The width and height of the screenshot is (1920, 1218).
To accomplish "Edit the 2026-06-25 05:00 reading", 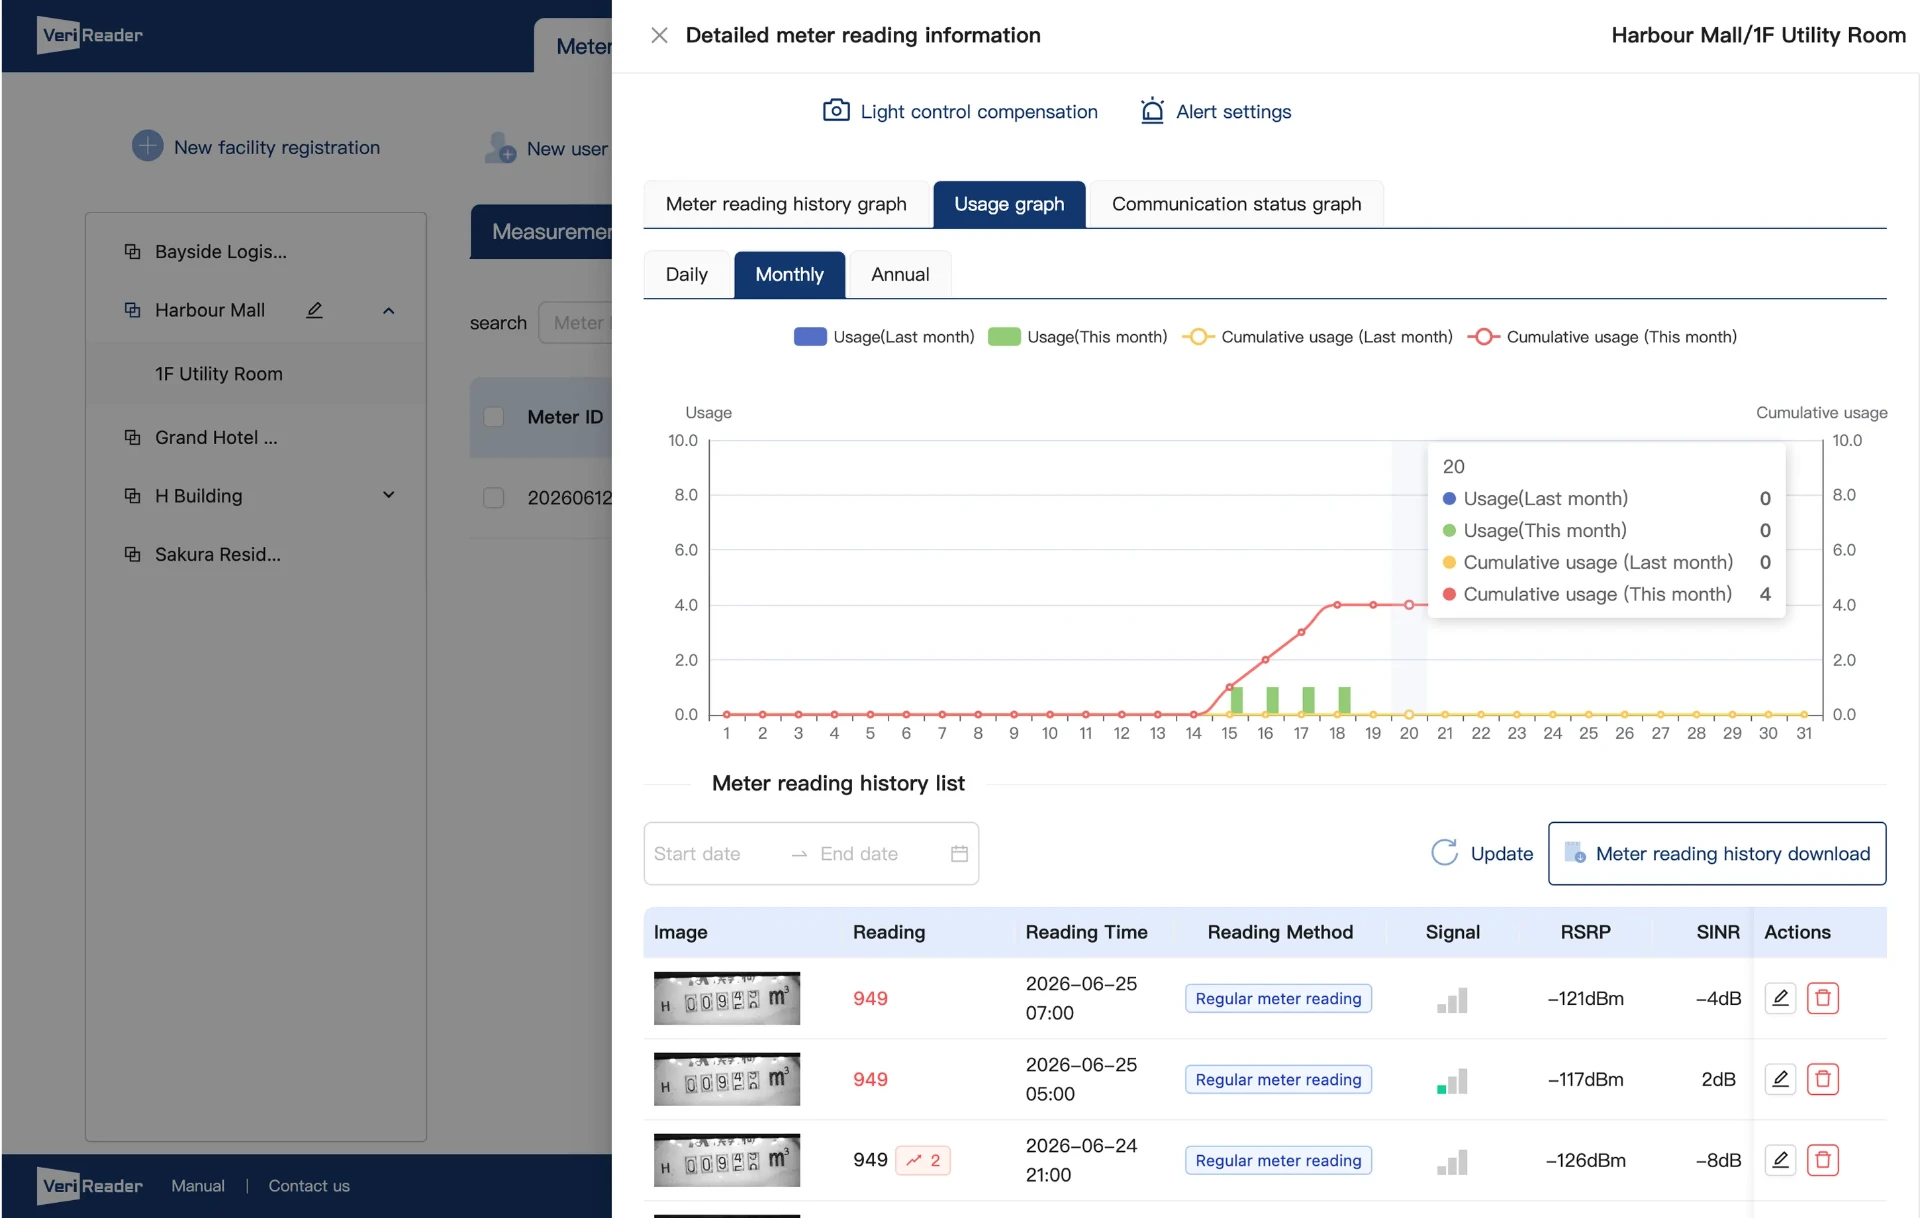I will [x=1780, y=1079].
